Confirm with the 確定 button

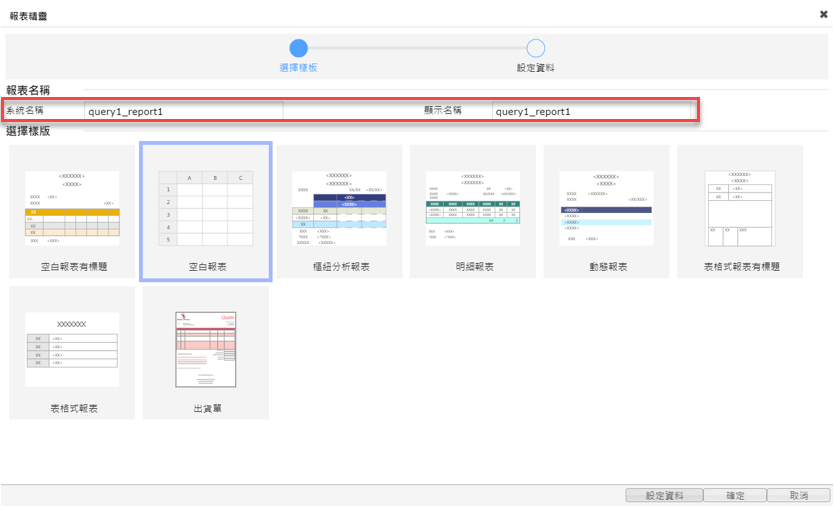(735, 495)
